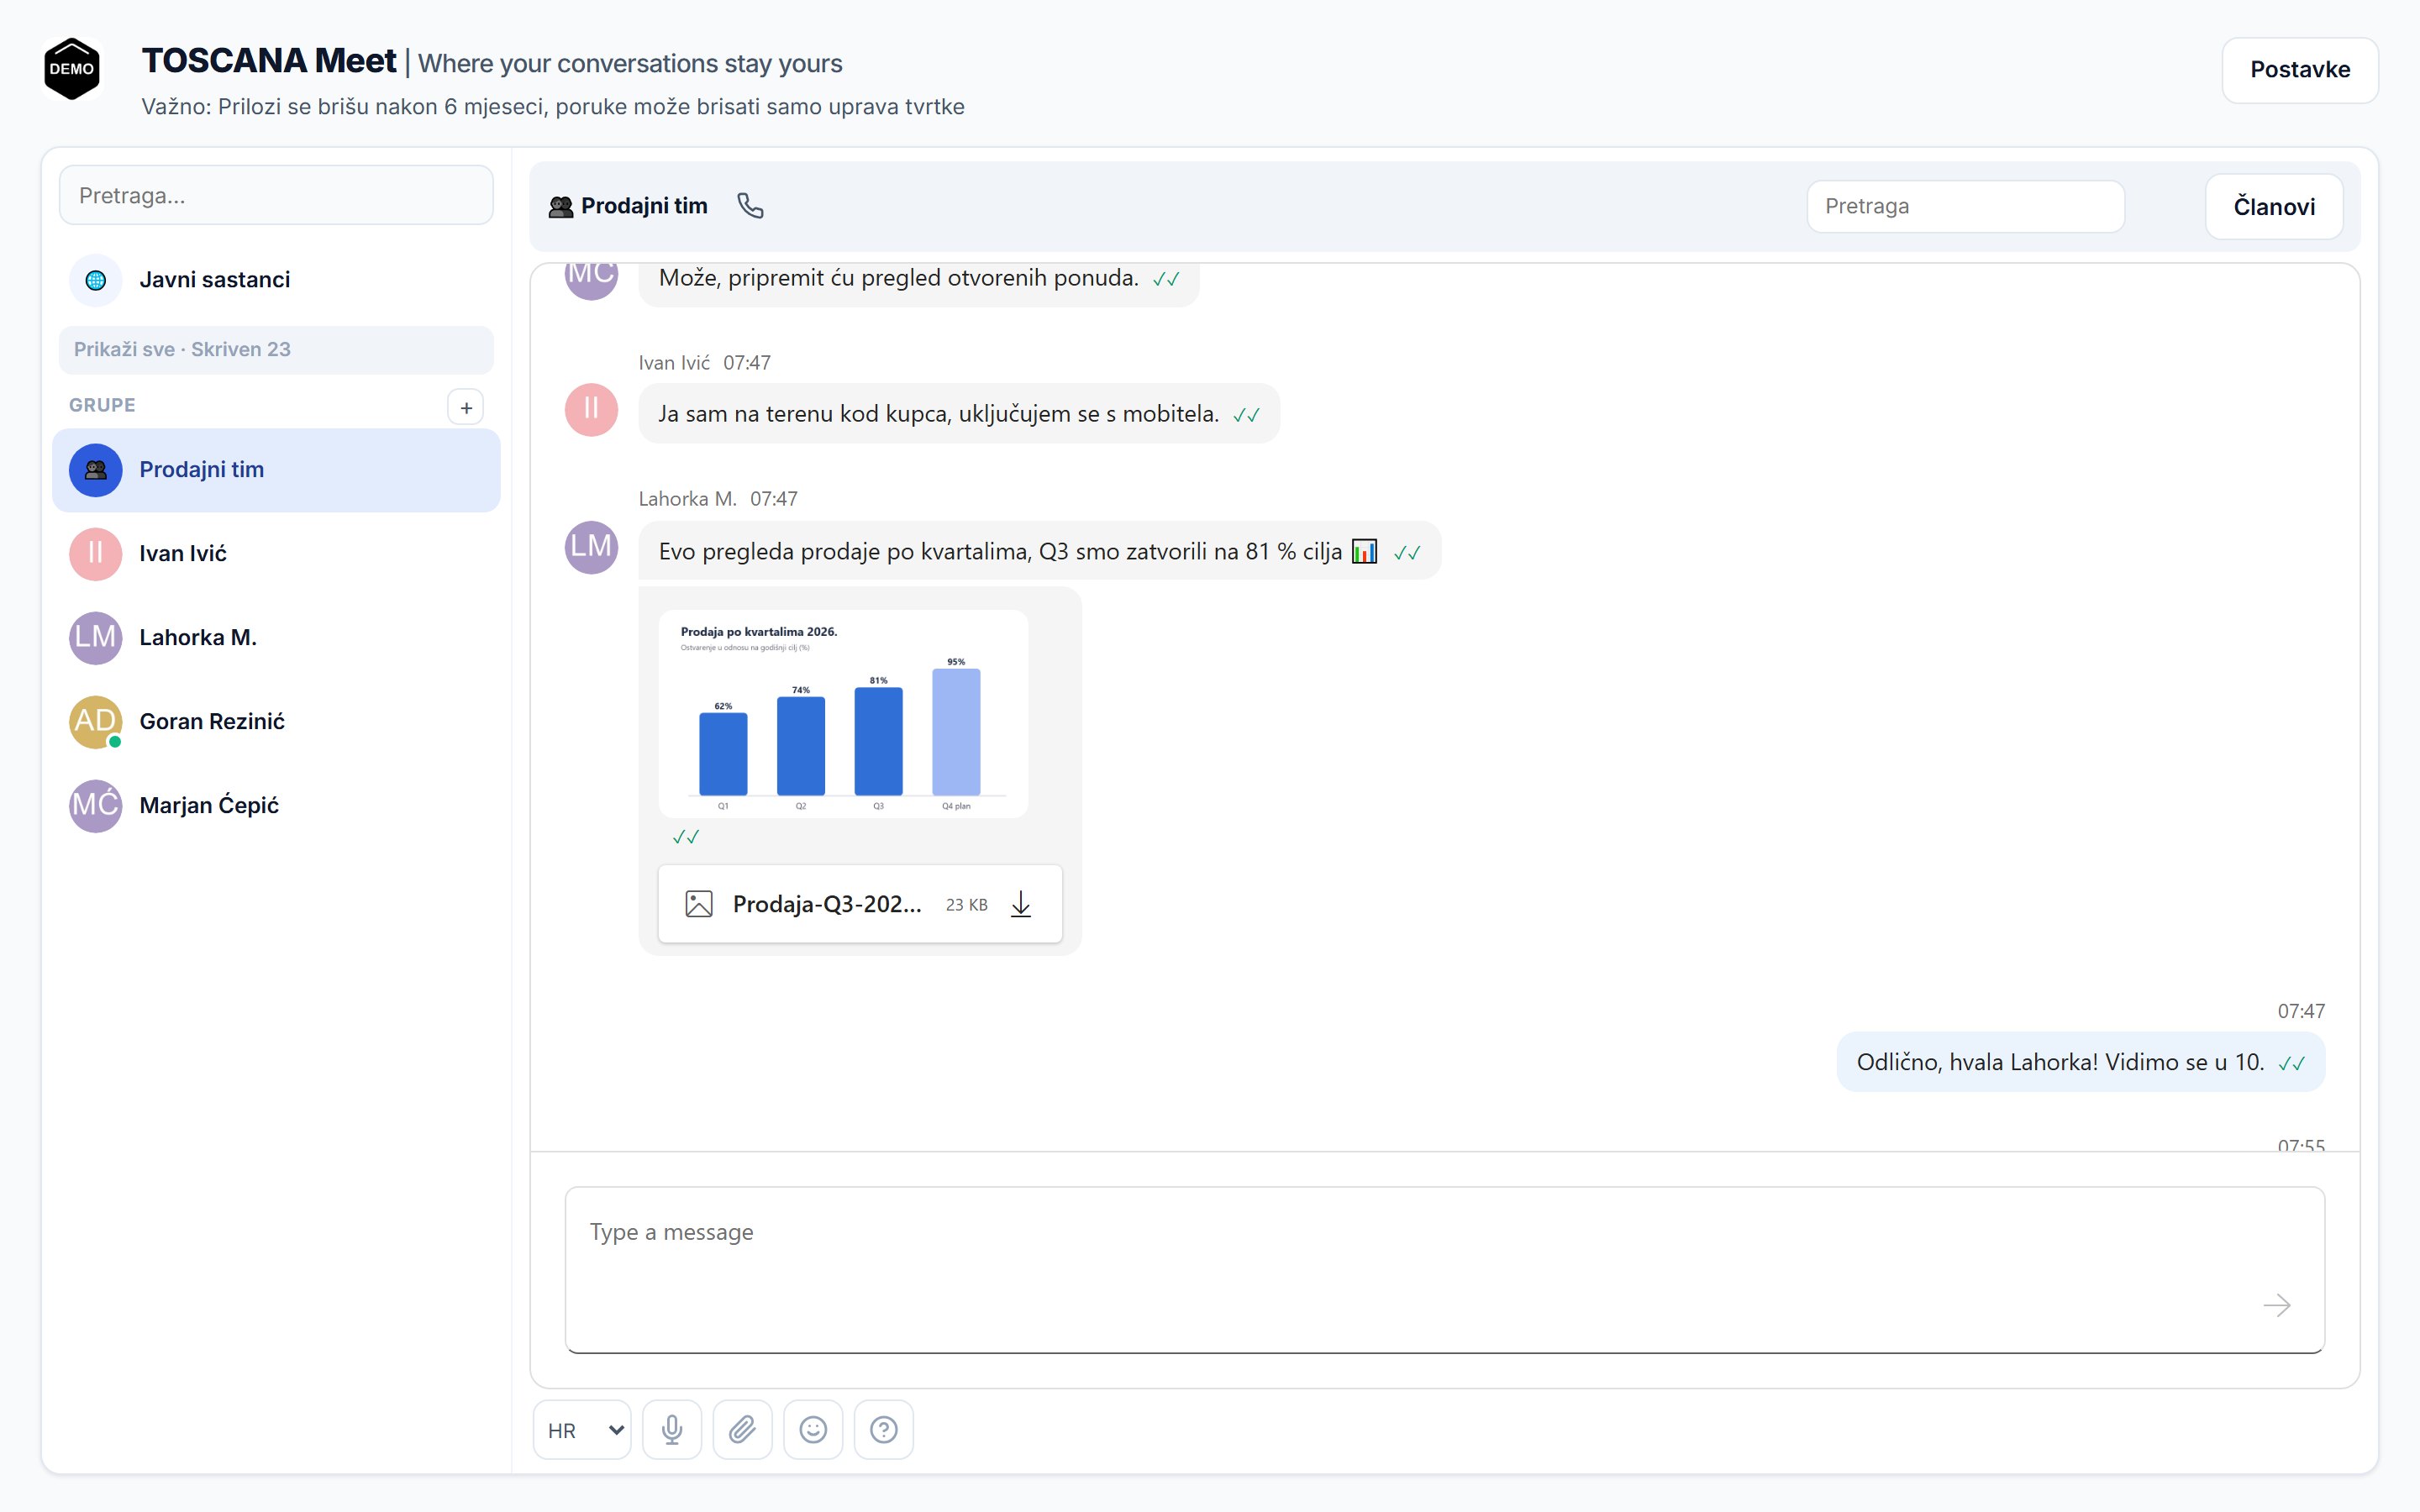2420x1512 pixels.
Task: Expand hidden chats via Prikaži sve
Action: click(276, 349)
